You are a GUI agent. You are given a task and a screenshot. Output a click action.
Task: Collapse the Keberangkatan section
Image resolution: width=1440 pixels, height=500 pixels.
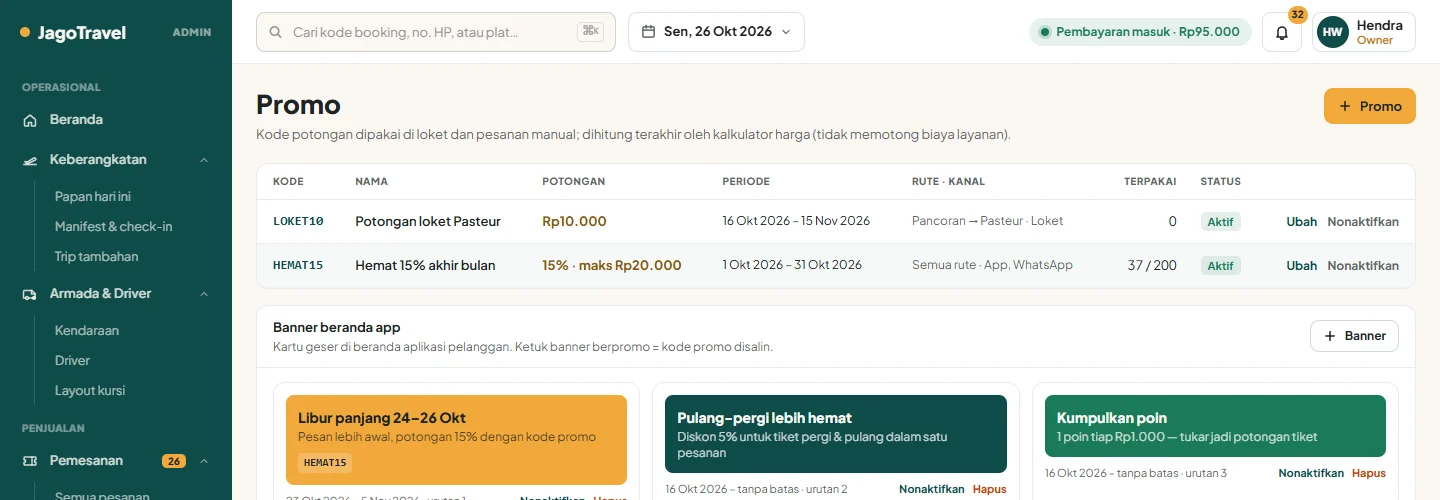204,160
